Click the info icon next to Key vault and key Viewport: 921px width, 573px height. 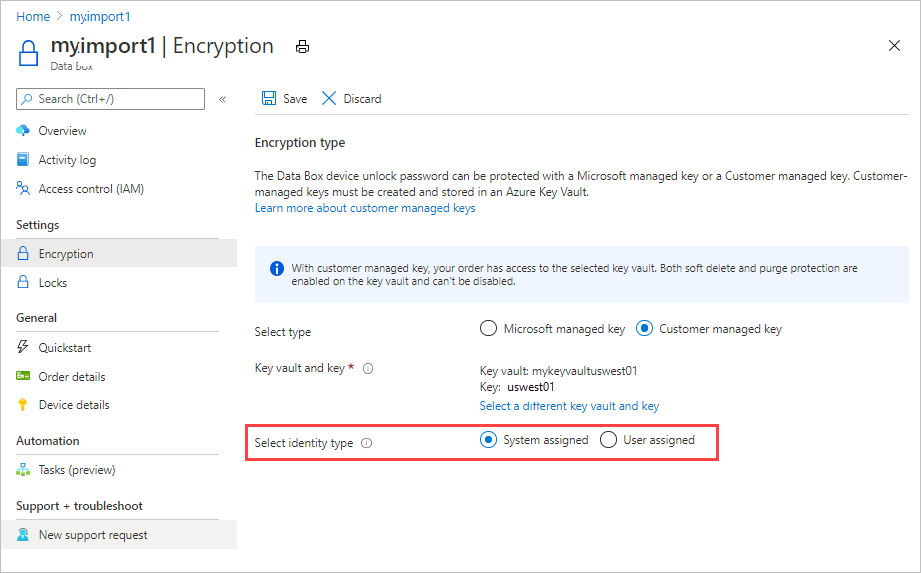pyautogui.click(x=368, y=369)
